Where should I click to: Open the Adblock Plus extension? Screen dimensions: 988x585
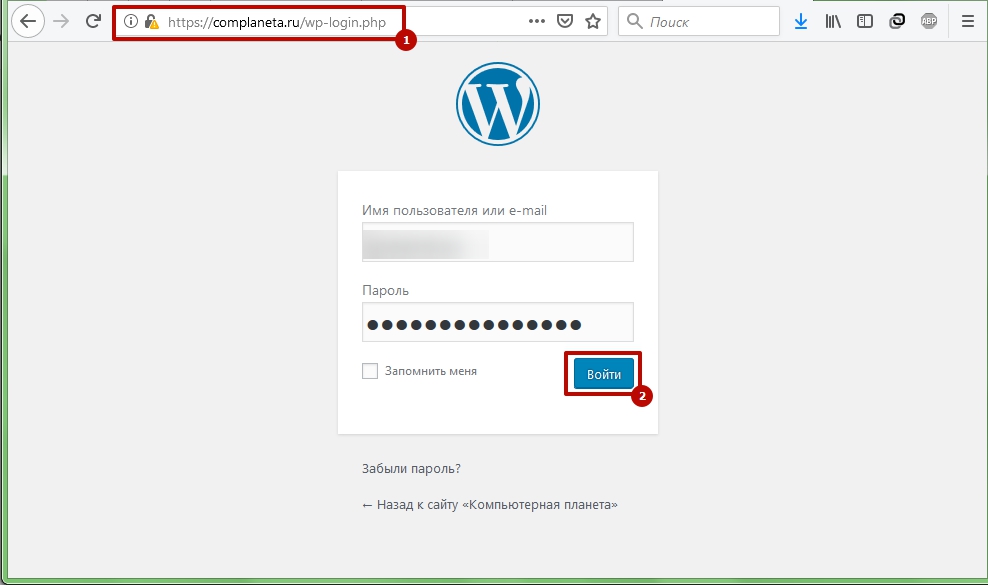tap(929, 21)
